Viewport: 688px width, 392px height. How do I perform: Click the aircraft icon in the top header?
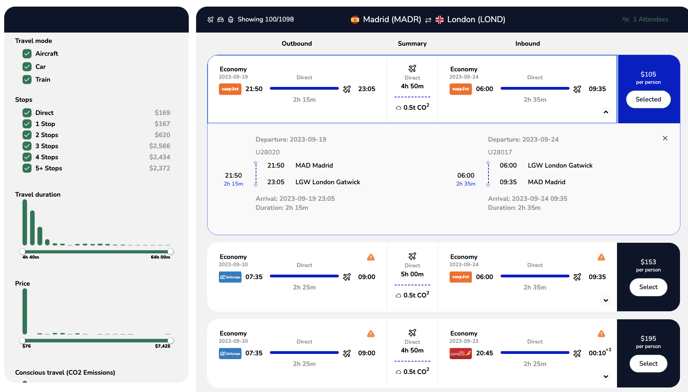[211, 19]
